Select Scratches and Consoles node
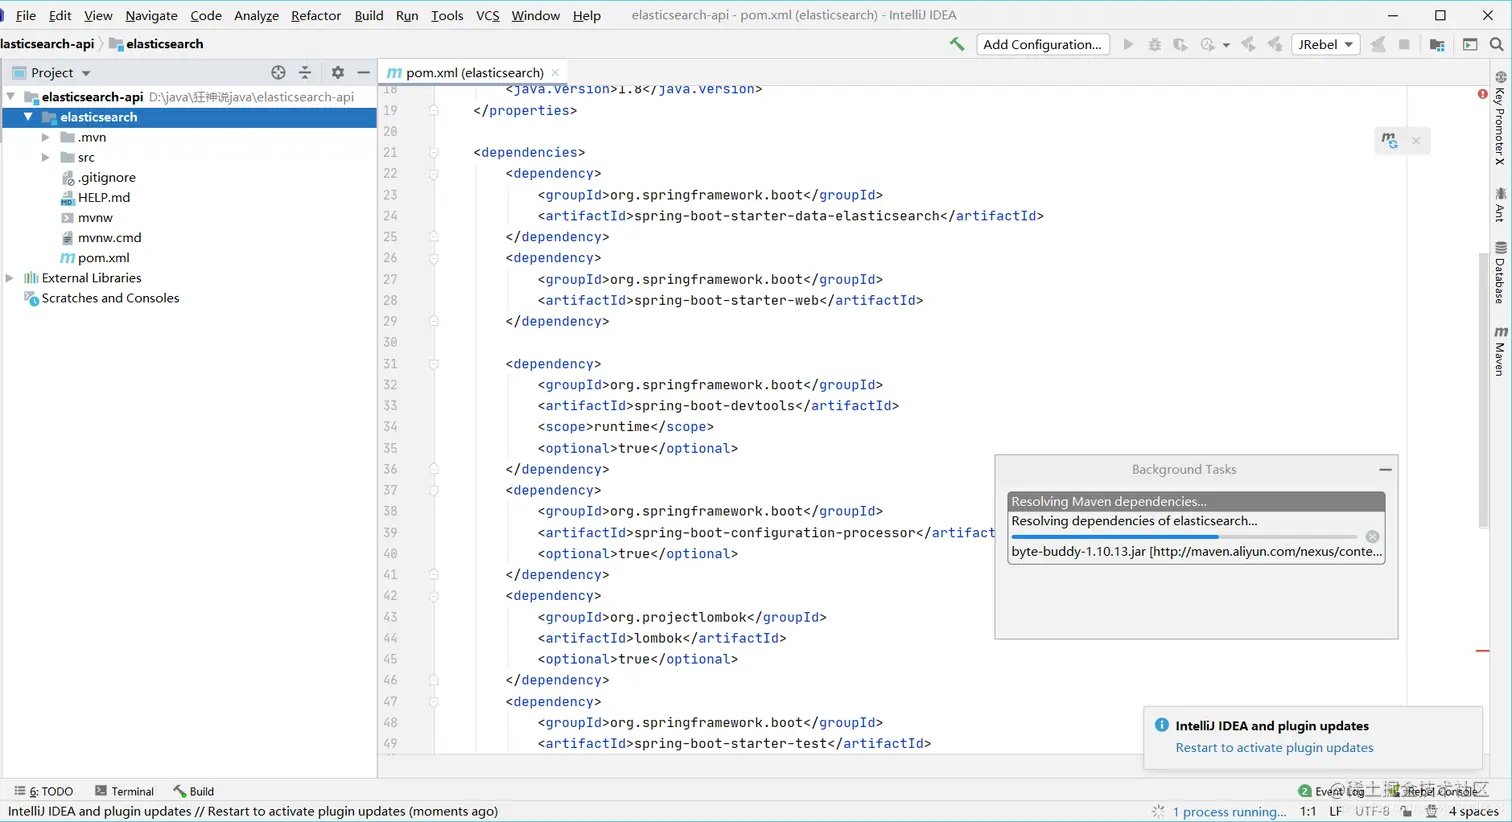 click(x=102, y=298)
